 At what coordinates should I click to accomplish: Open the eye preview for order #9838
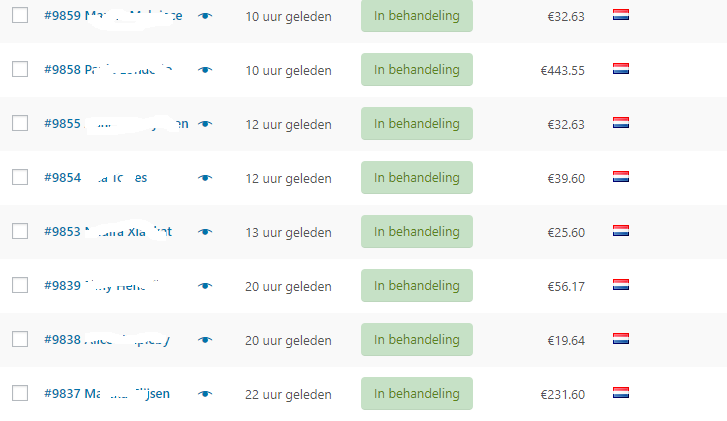[x=205, y=340]
